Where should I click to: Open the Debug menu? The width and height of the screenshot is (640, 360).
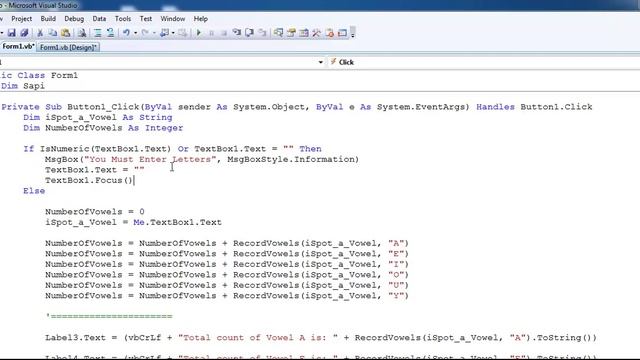pos(74,19)
